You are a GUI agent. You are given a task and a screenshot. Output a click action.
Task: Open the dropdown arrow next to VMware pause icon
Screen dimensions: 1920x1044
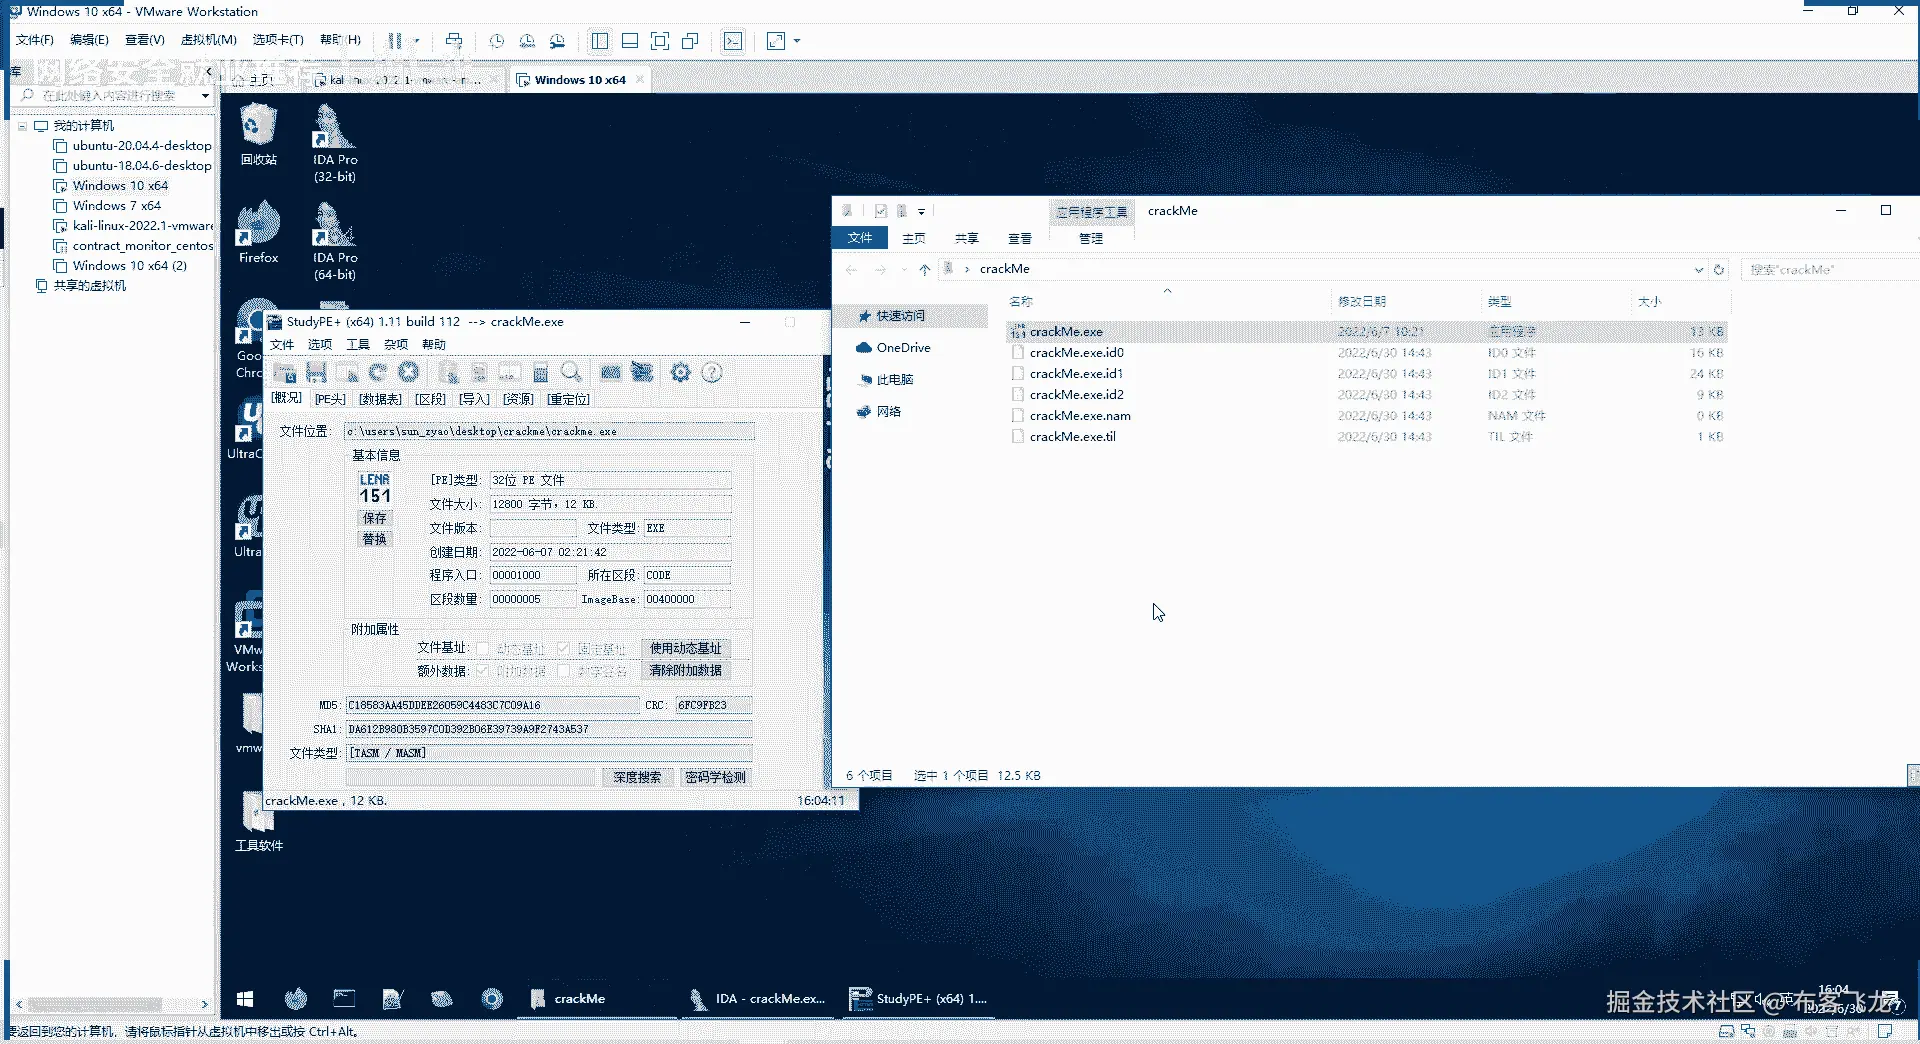pyautogui.click(x=416, y=41)
